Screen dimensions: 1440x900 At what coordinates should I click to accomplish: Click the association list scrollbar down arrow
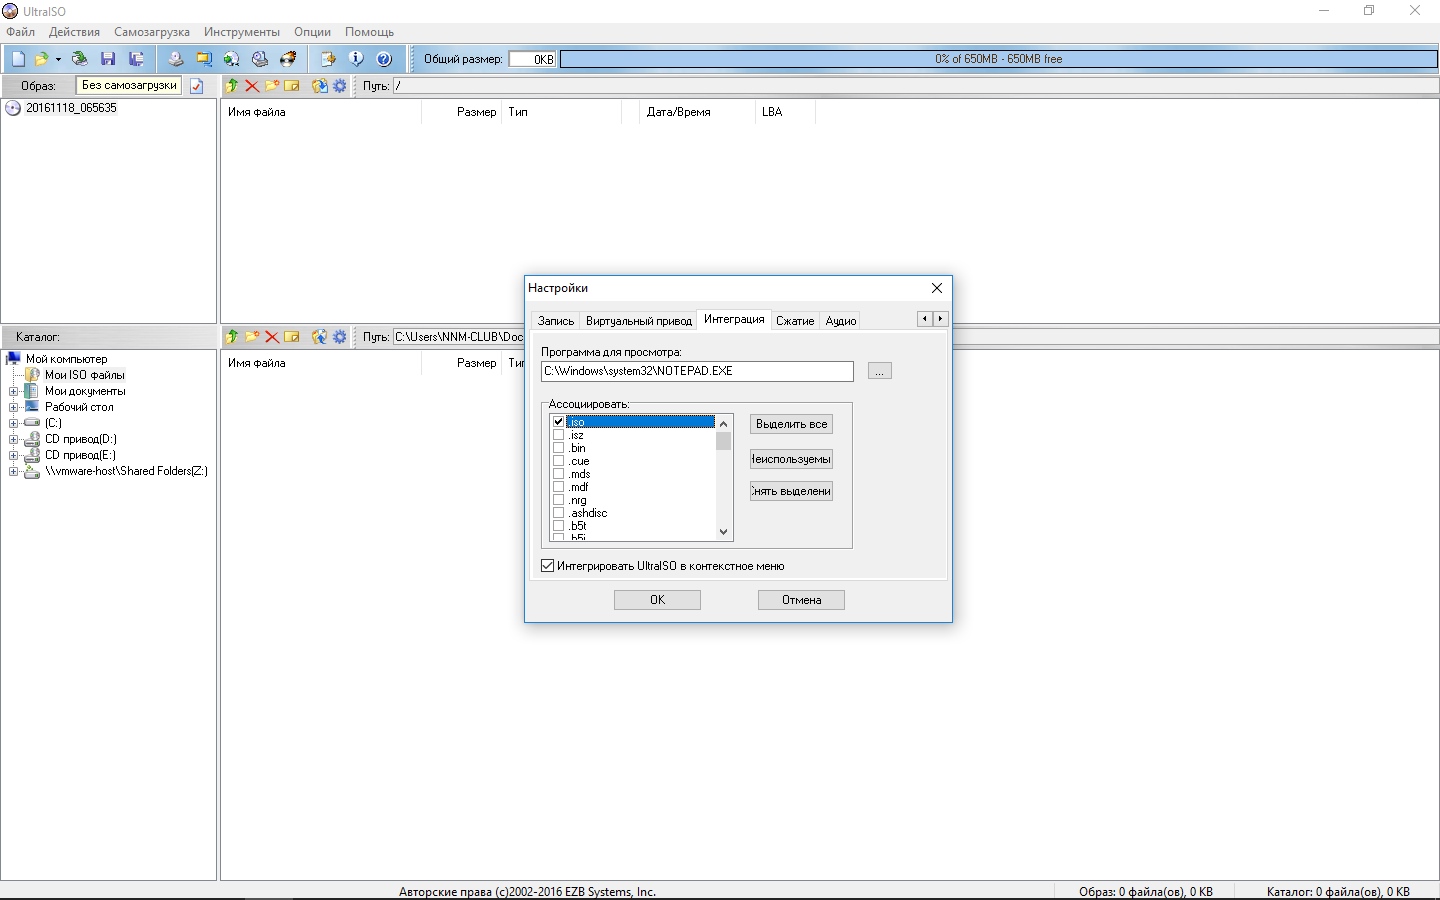click(x=724, y=532)
